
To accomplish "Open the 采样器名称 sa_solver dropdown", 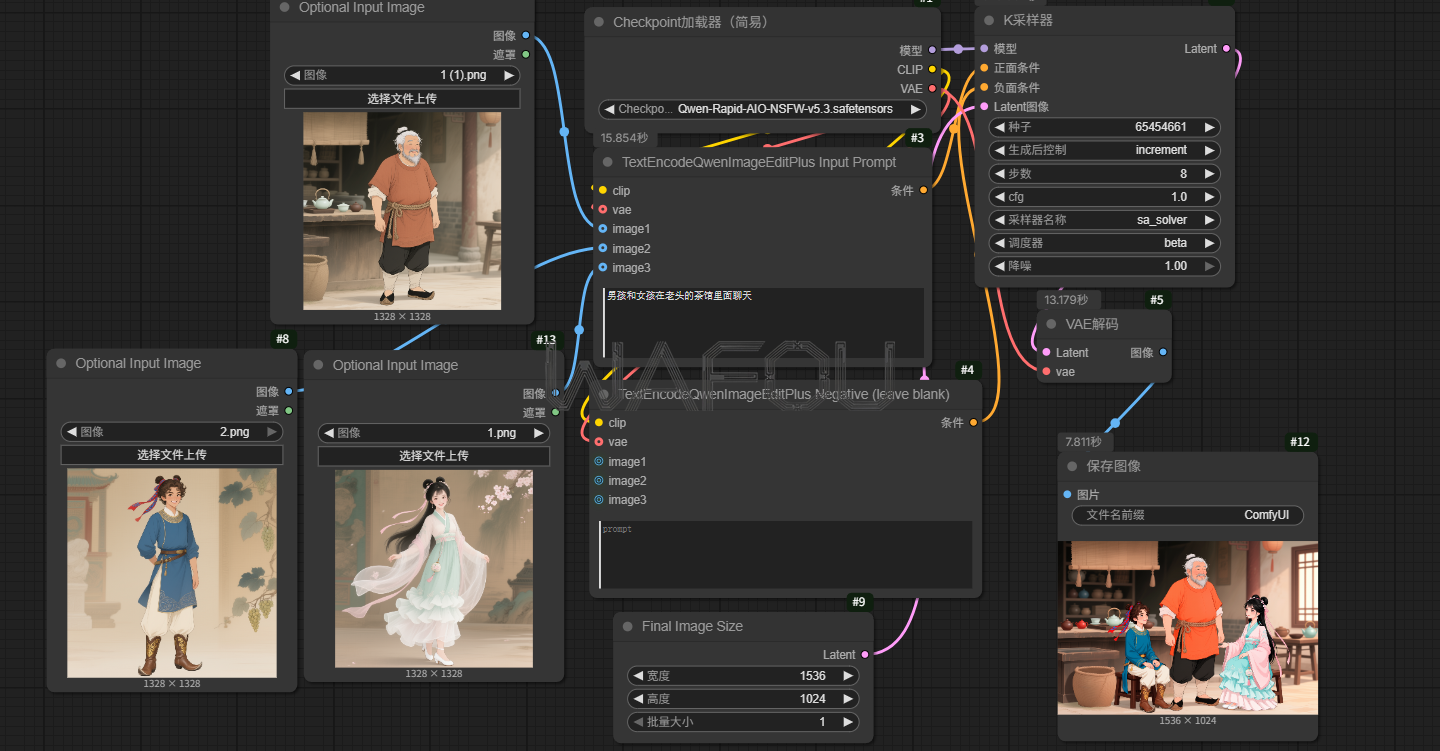I will click(1104, 220).
